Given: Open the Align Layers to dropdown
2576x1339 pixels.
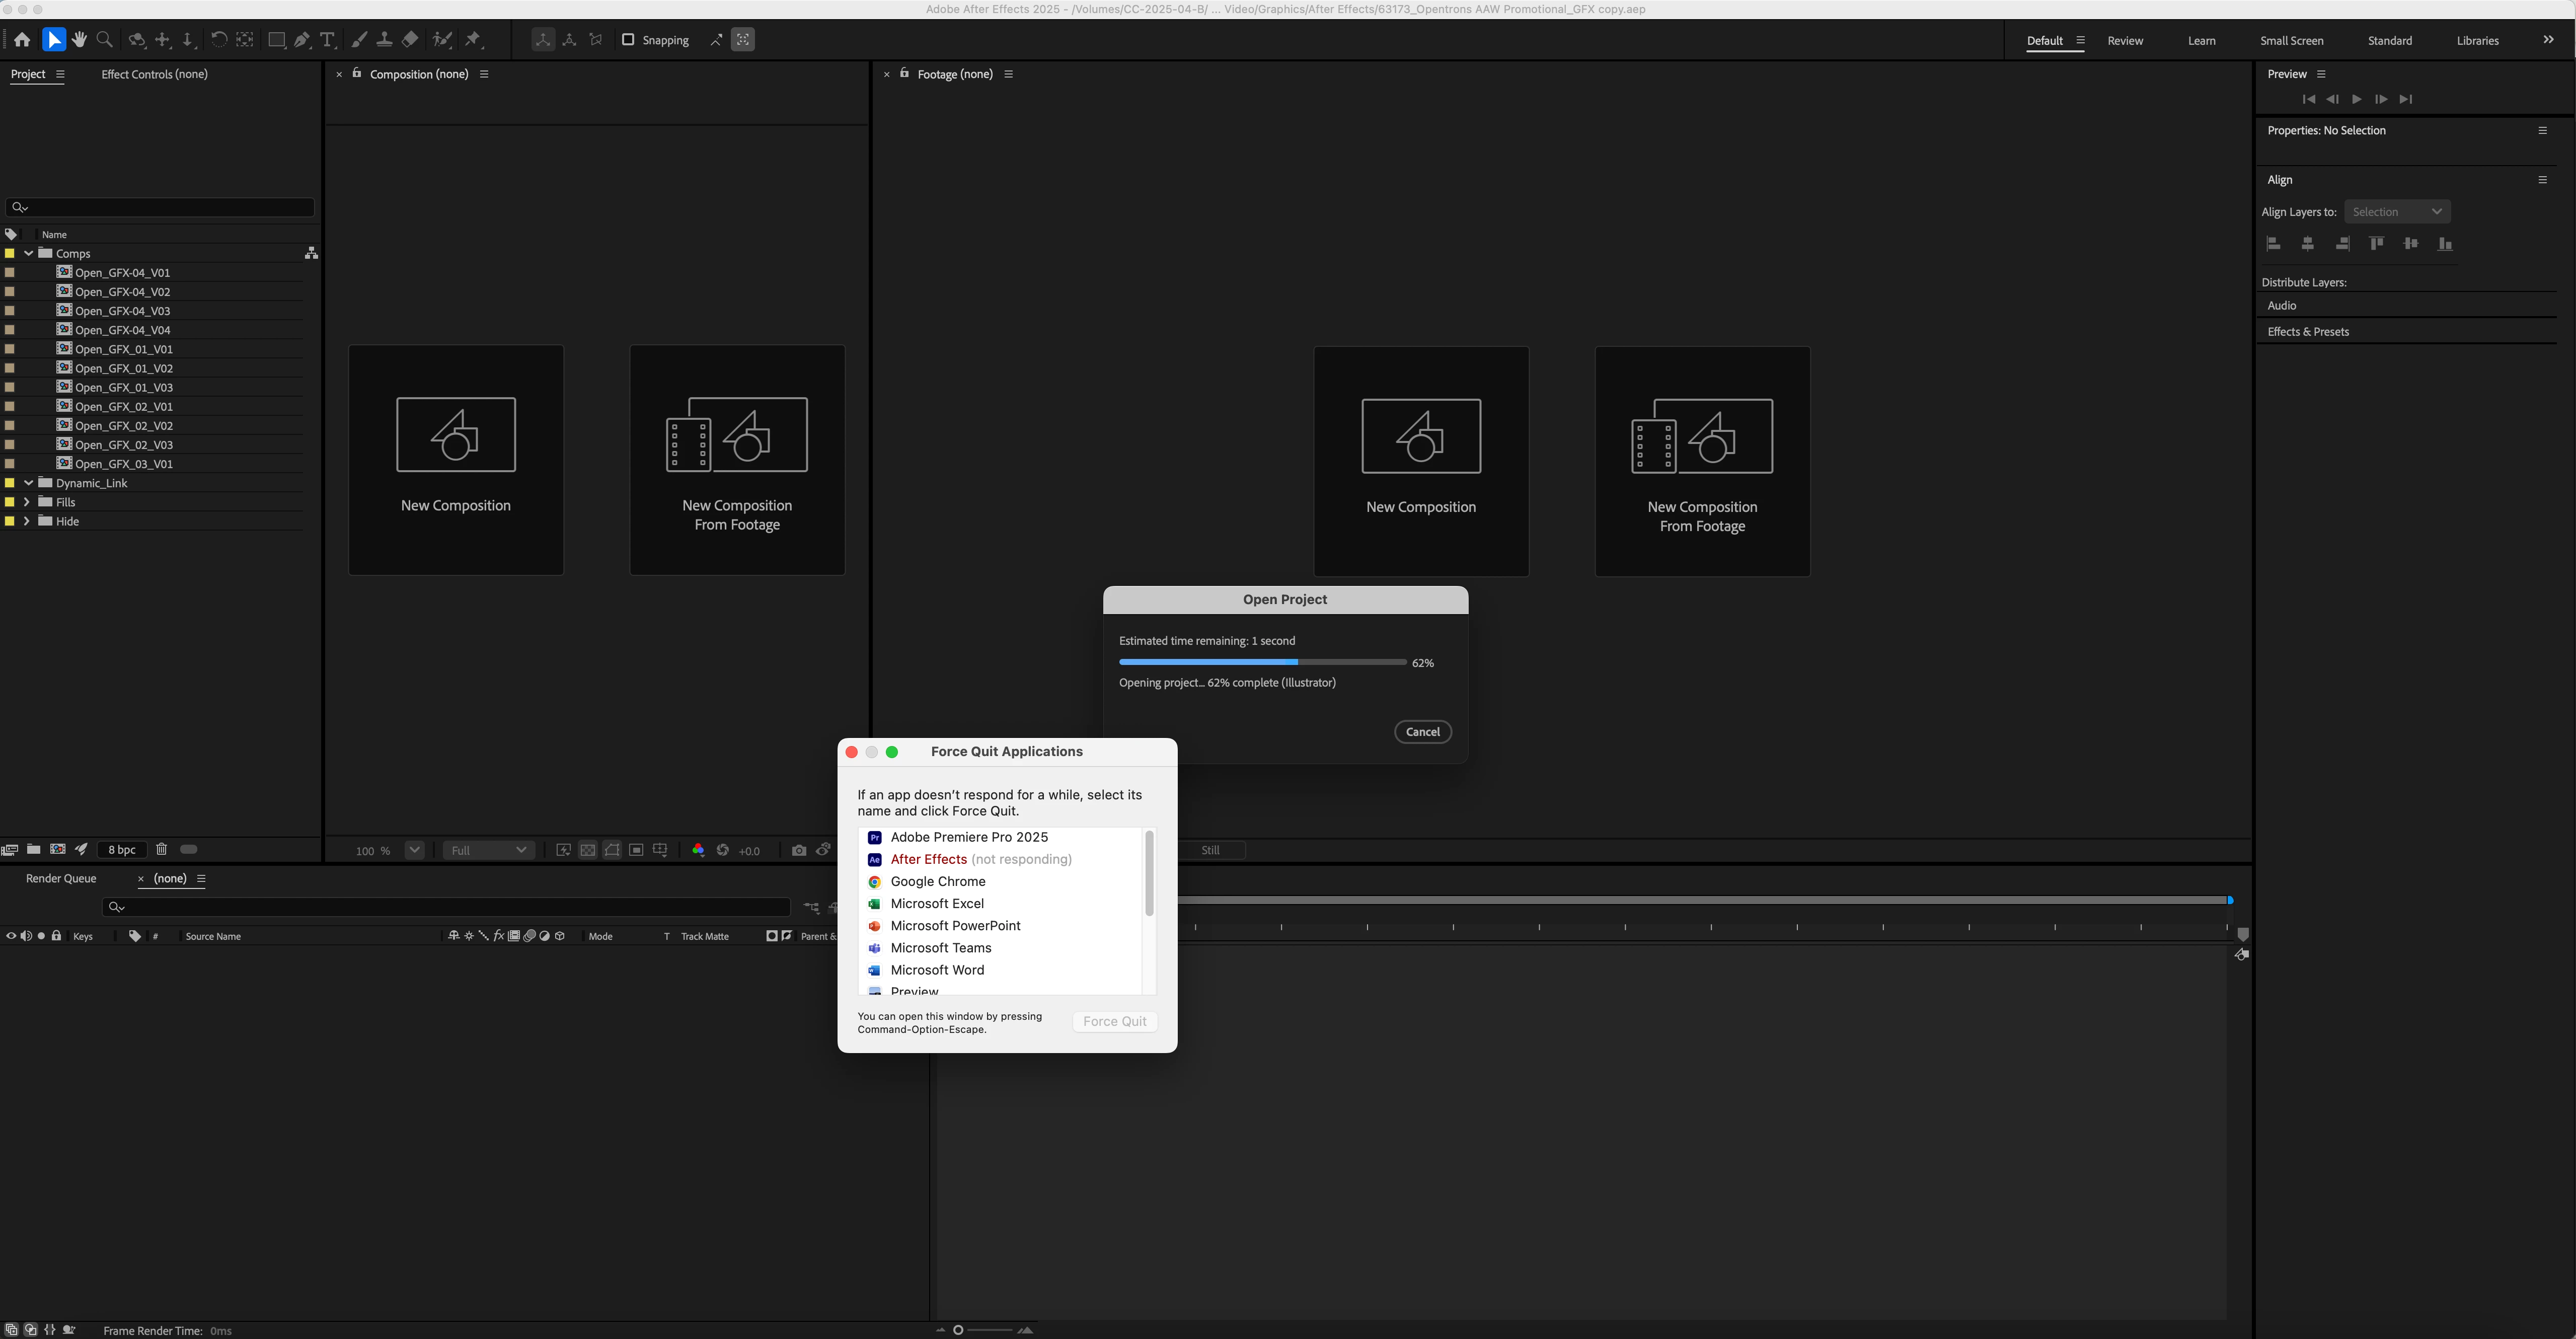Looking at the screenshot, I should (x=2396, y=212).
